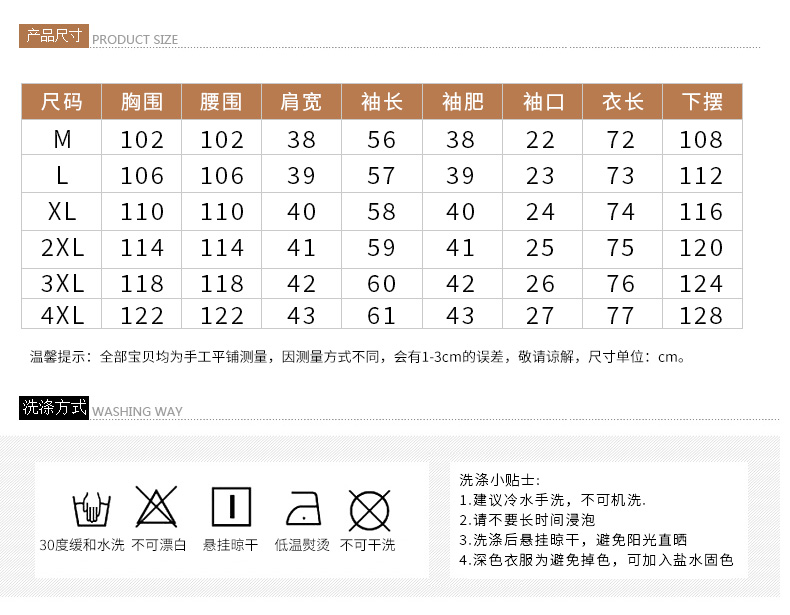Select the 低温熨烫 iron icon

[303, 509]
